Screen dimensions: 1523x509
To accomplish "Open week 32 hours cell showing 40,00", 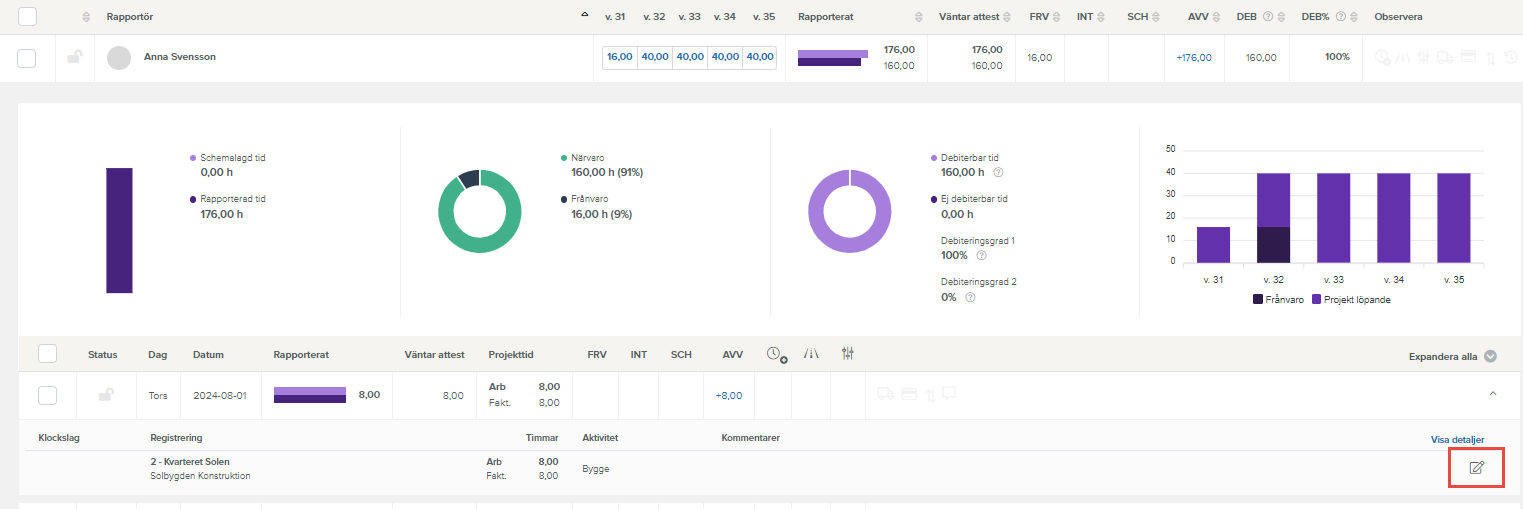I will click(x=655, y=57).
